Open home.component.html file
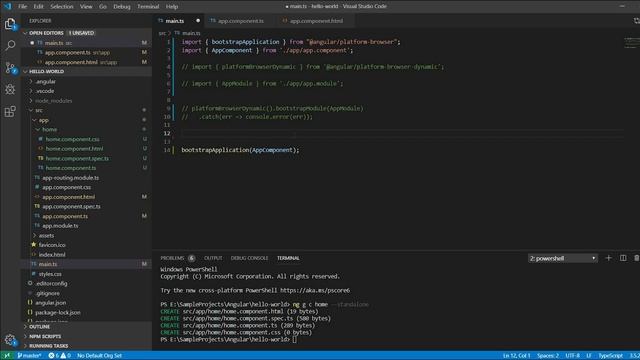 [x=74, y=149]
